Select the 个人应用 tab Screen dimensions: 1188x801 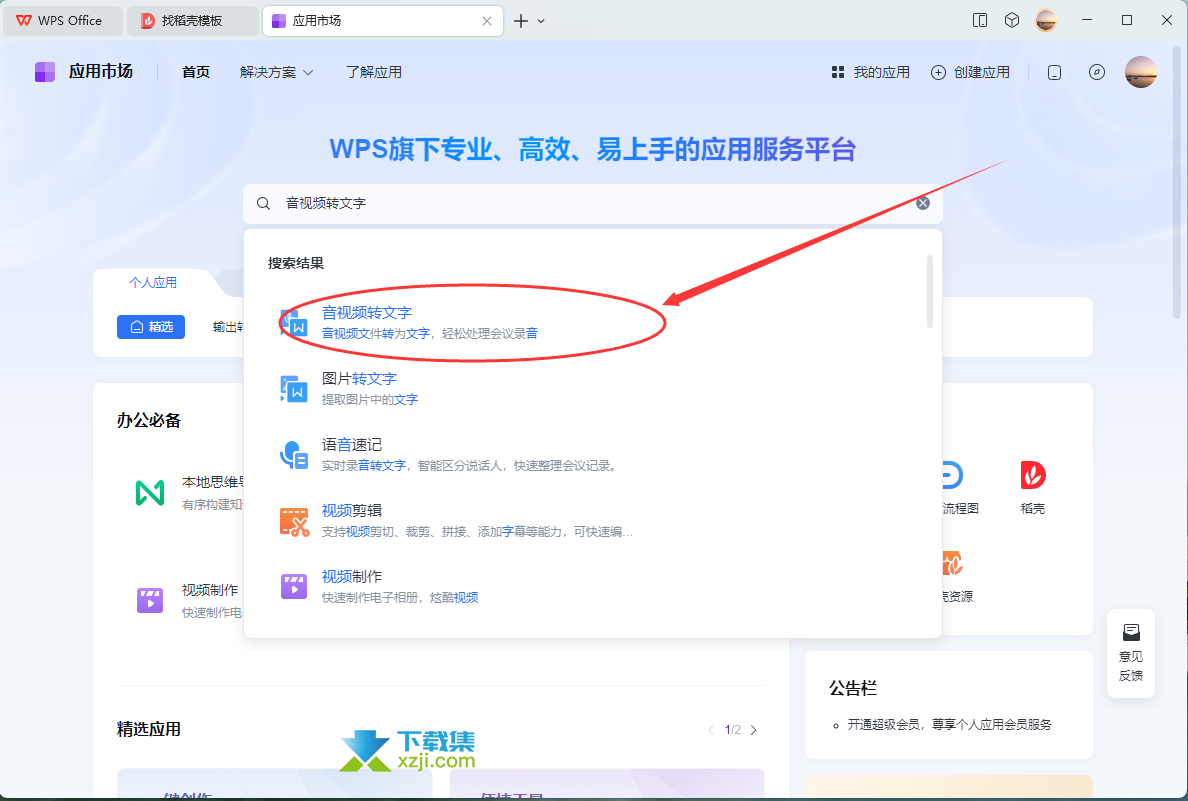[x=153, y=283]
